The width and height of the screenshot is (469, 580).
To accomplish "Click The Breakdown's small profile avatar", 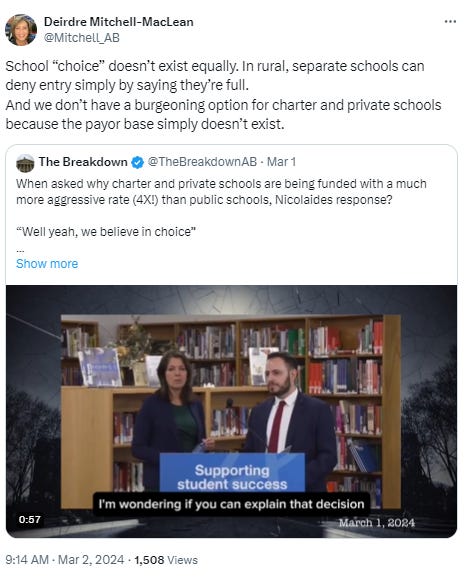I will coord(25,163).
